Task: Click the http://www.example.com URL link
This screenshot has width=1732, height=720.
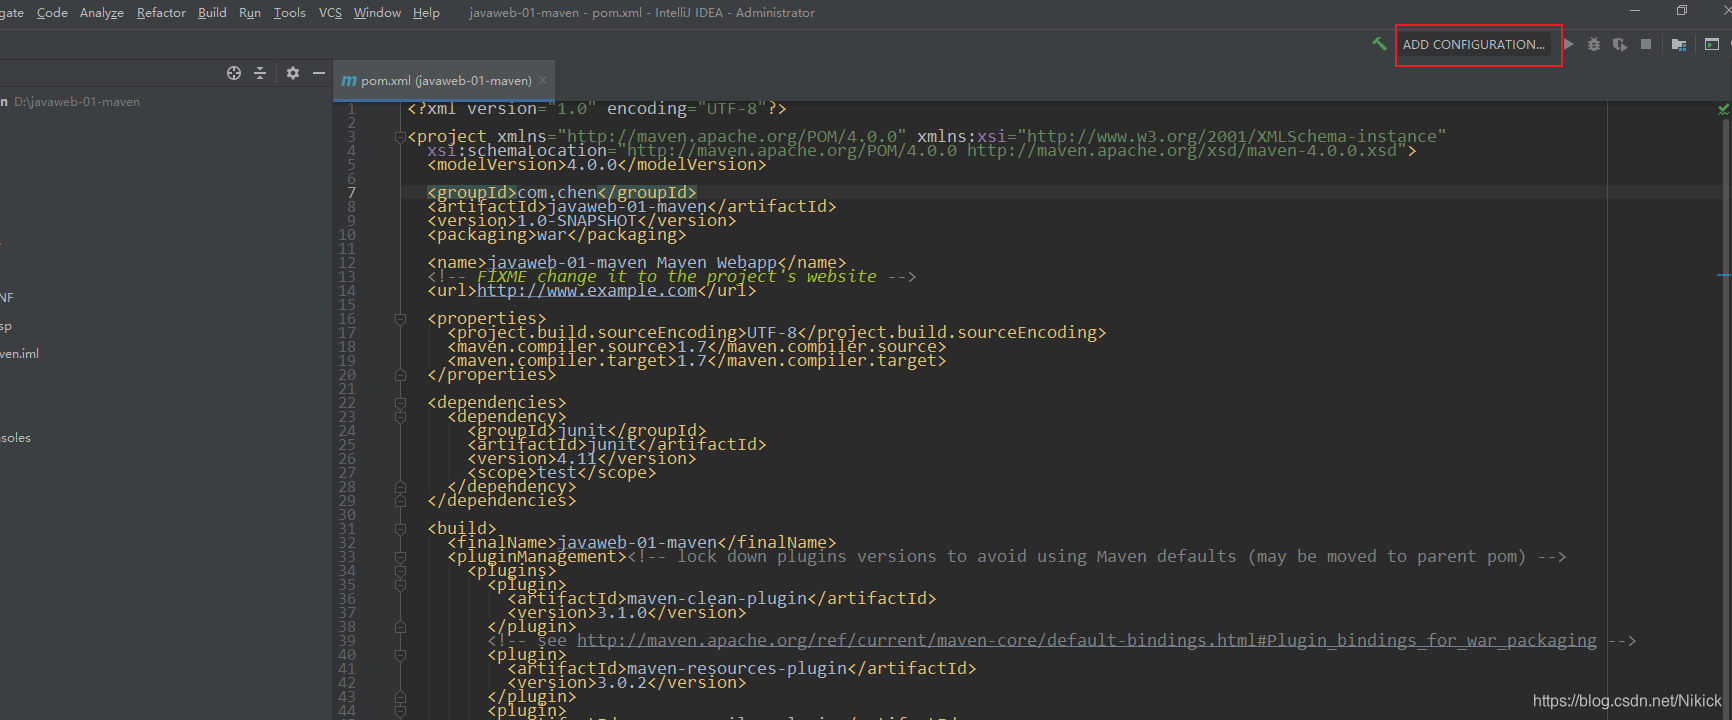Action: tap(587, 291)
